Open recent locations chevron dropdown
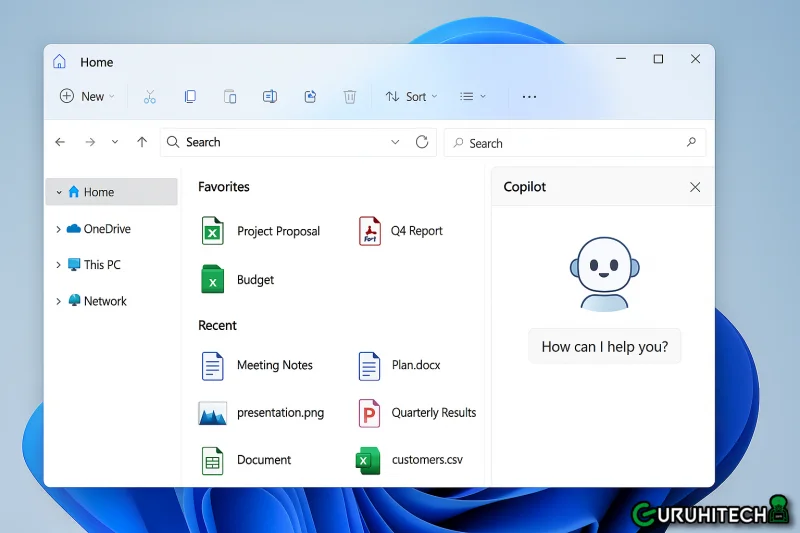 click(x=115, y=142)
